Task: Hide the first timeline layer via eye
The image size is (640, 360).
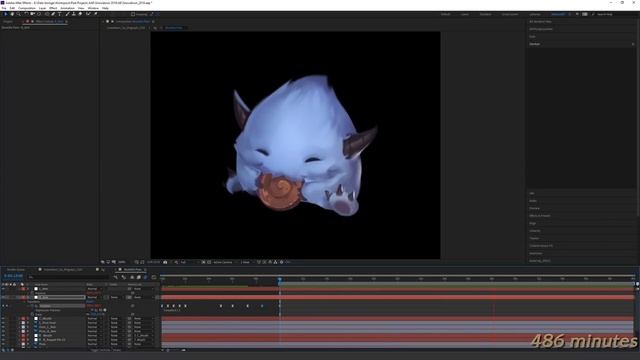Action: point(3,289)
